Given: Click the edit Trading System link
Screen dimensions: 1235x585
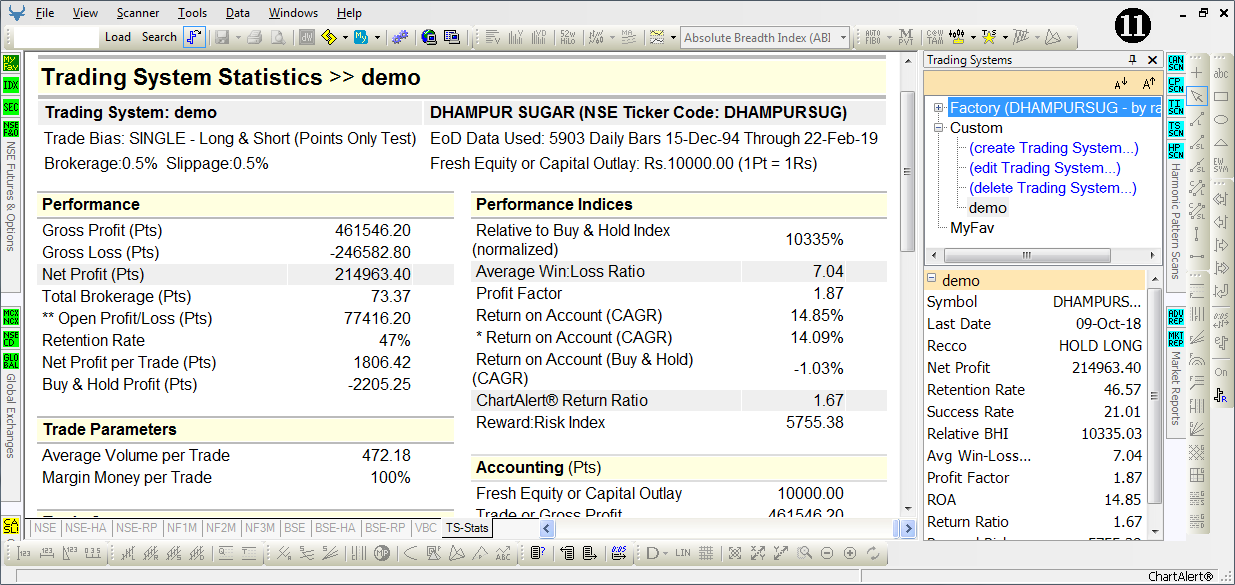Looking at the screenshot, I should pos(1045,168).
